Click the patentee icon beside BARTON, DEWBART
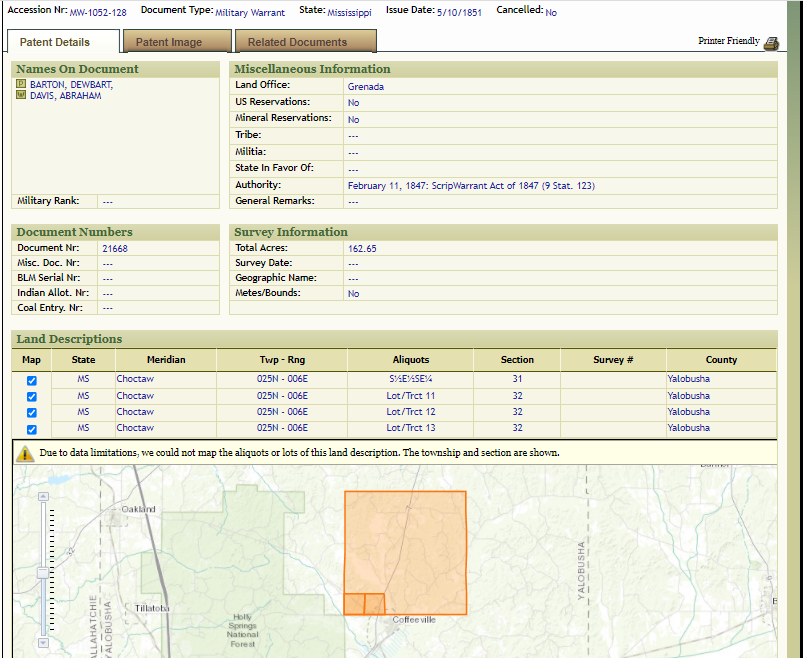This screenshot has height=658, width=803. tap(21, 85)
